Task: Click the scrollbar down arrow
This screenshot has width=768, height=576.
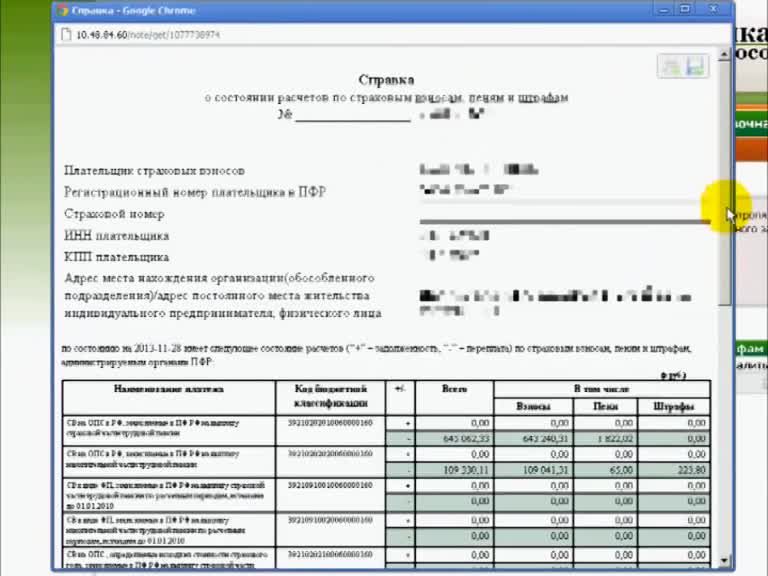Action: [724, 560]
